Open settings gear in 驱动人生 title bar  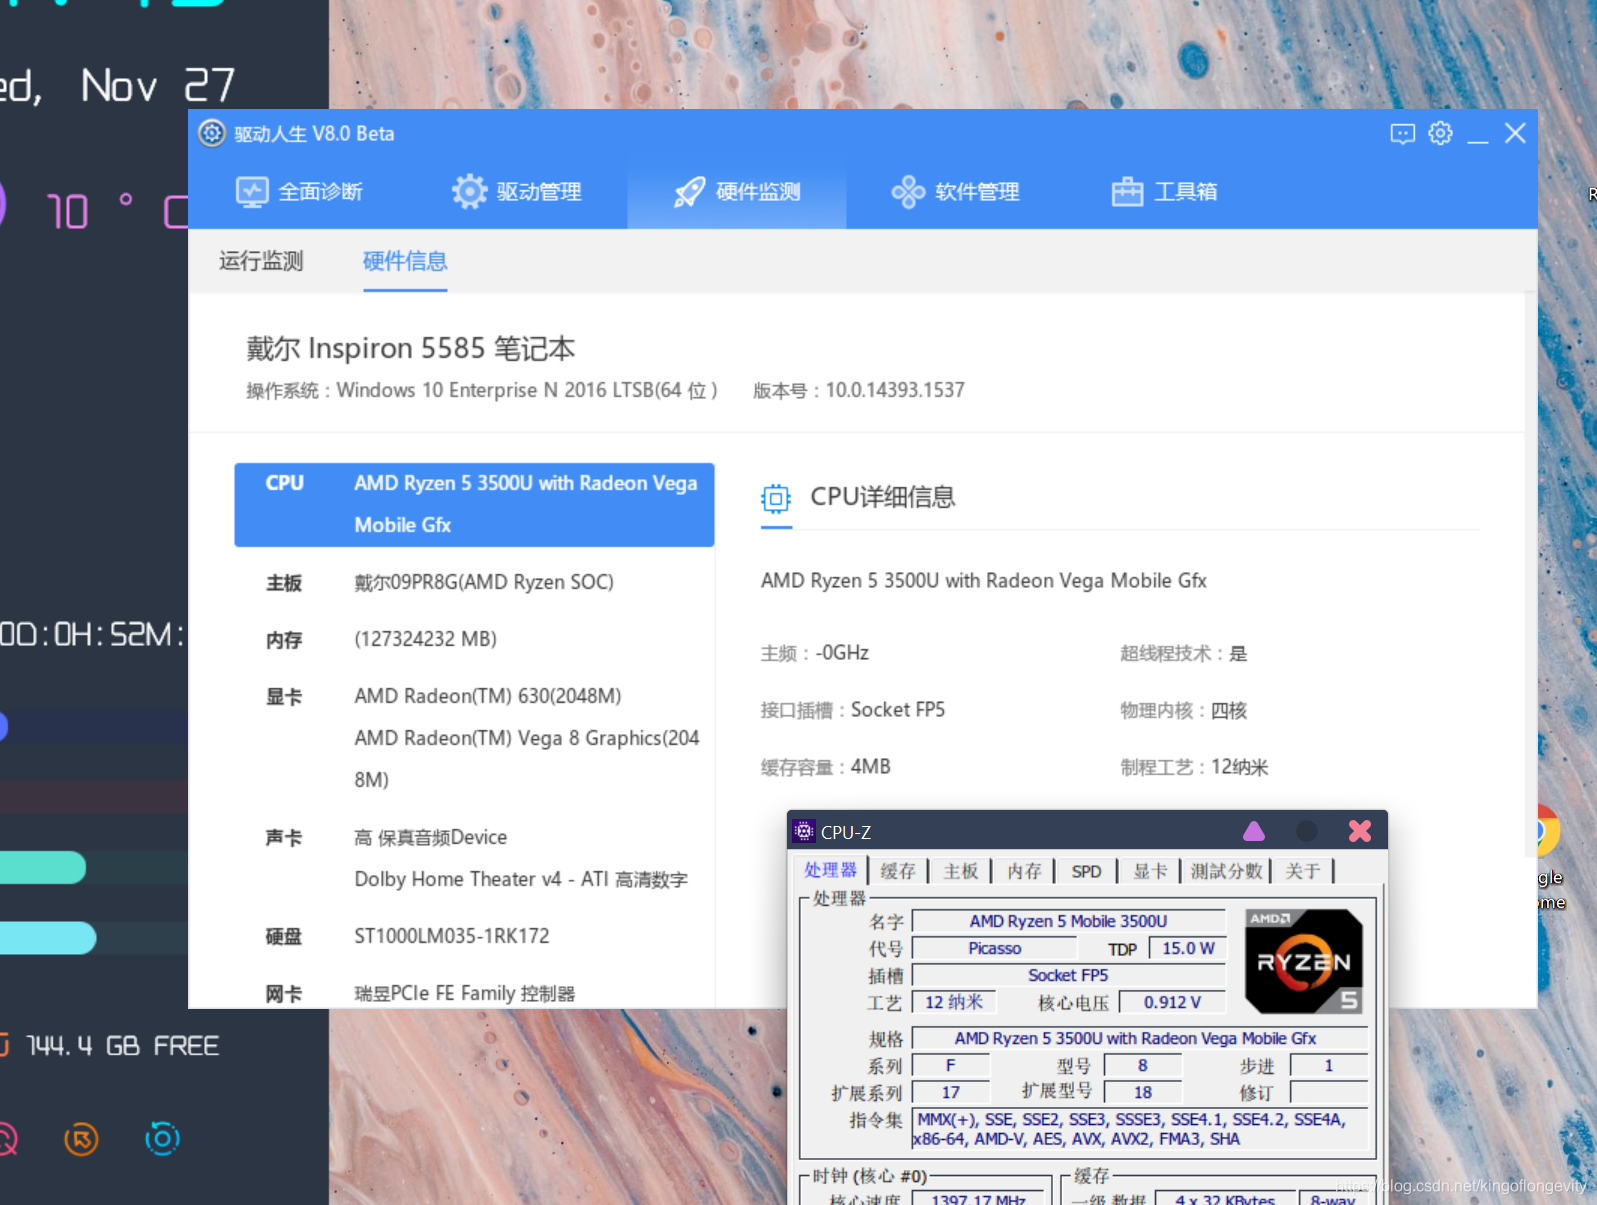[x=1440, y=133]
